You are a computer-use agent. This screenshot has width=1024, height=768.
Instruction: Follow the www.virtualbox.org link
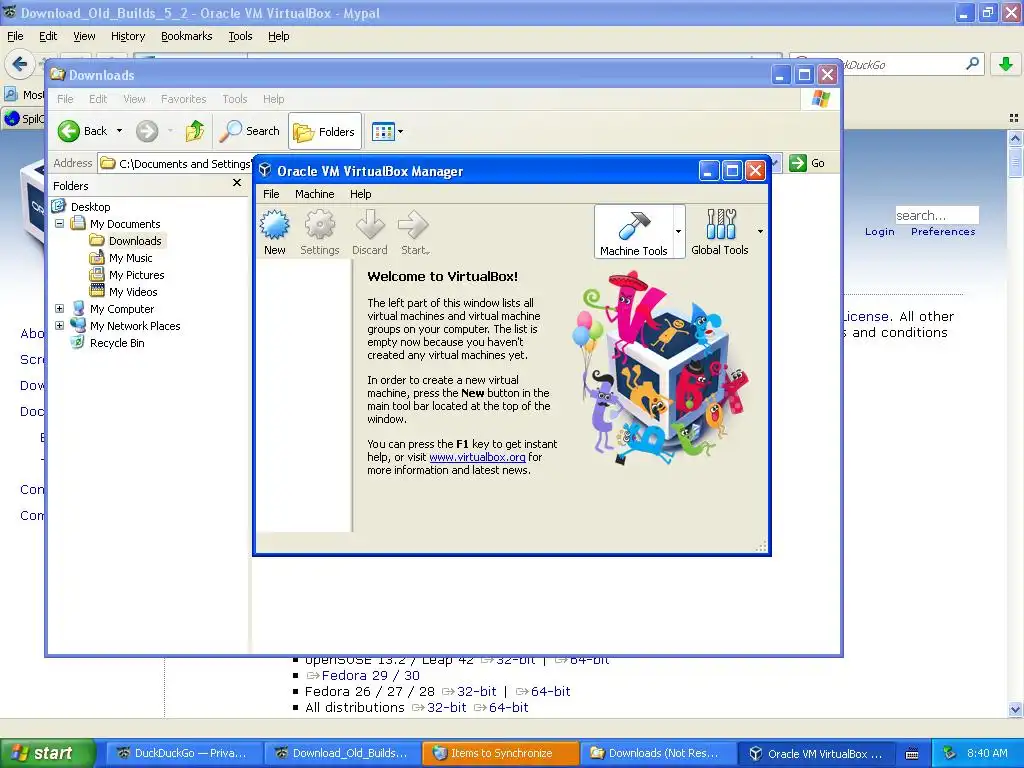tap(477, 457)
